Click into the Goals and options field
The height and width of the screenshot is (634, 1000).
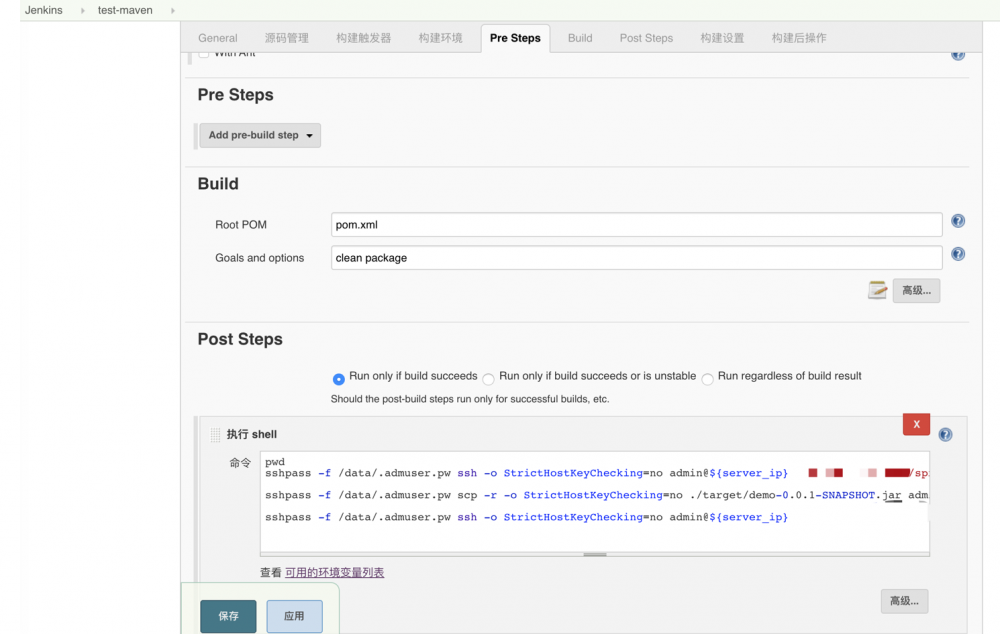coord(636,258)
